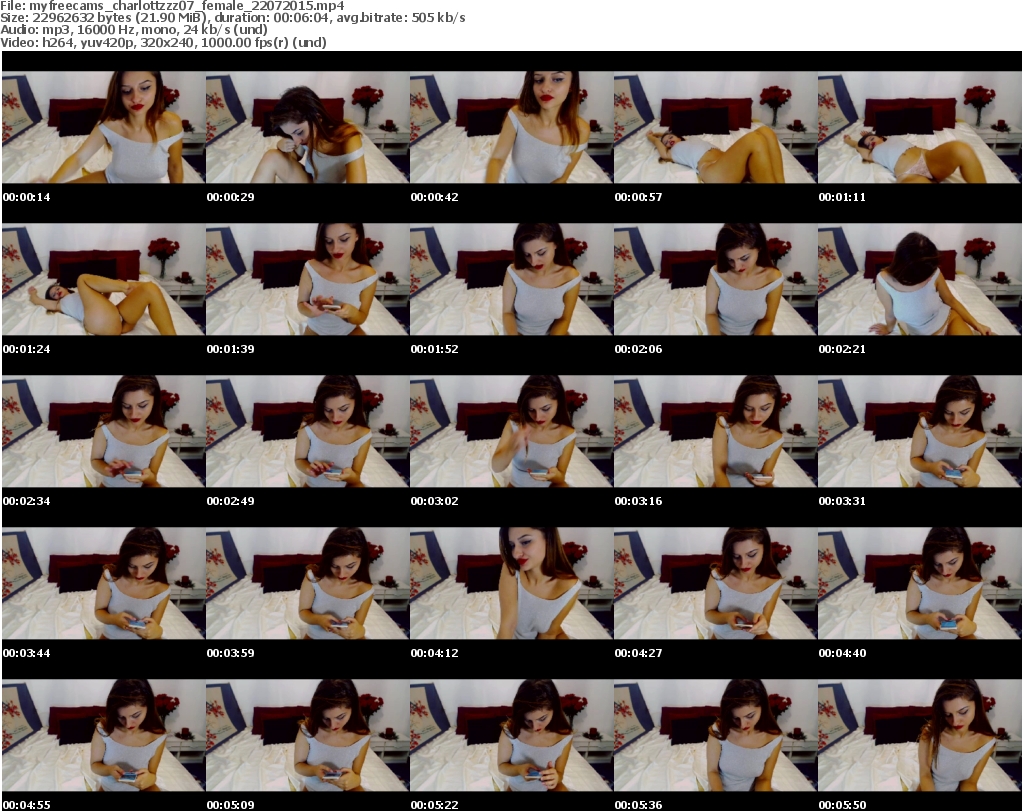
Task: Click the timestamp label 00:00:29
Action: click(231, 197)
